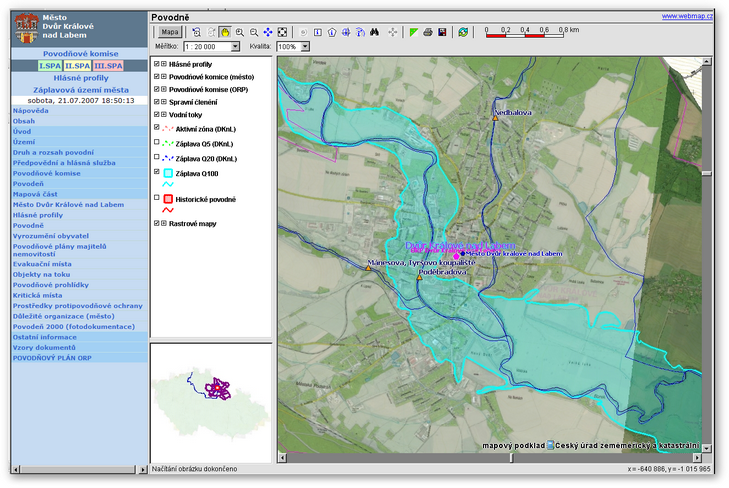Click the greyed circle icon after separator
The width and height of the screenshot is (729, 488).
[x=304, y=32]
